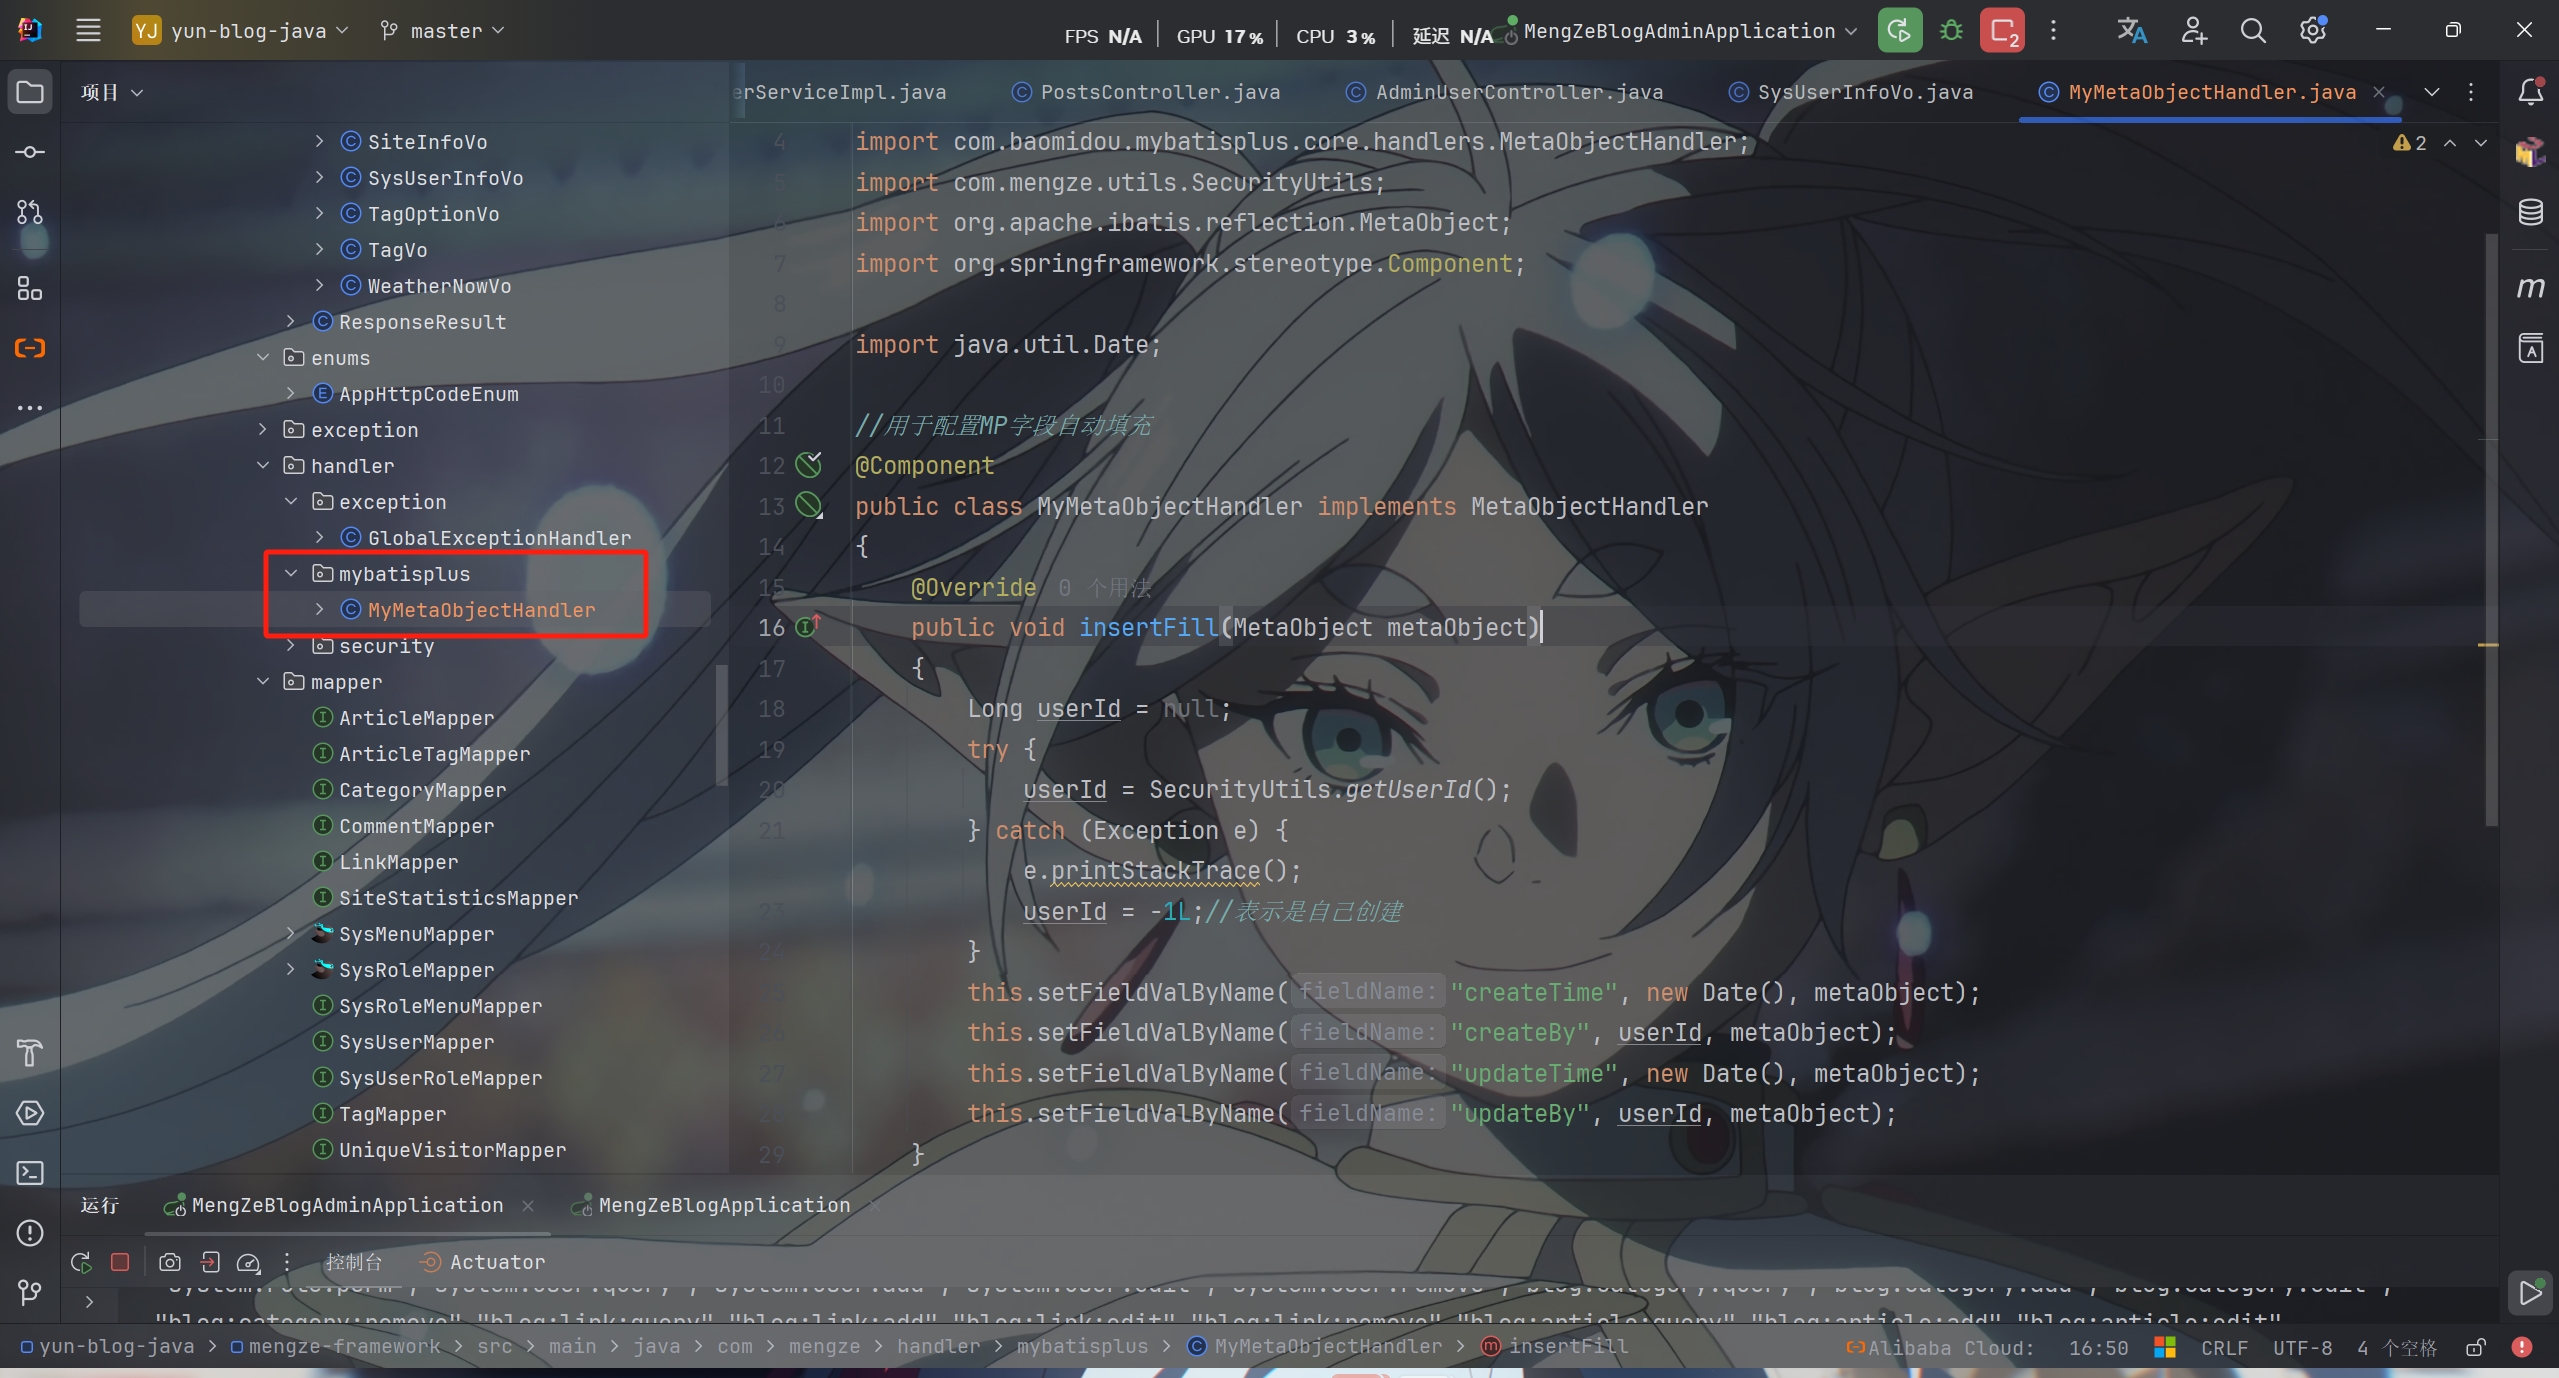
Task: Click the editor vertical scrollbar
Action: (x=2490, y=530)
